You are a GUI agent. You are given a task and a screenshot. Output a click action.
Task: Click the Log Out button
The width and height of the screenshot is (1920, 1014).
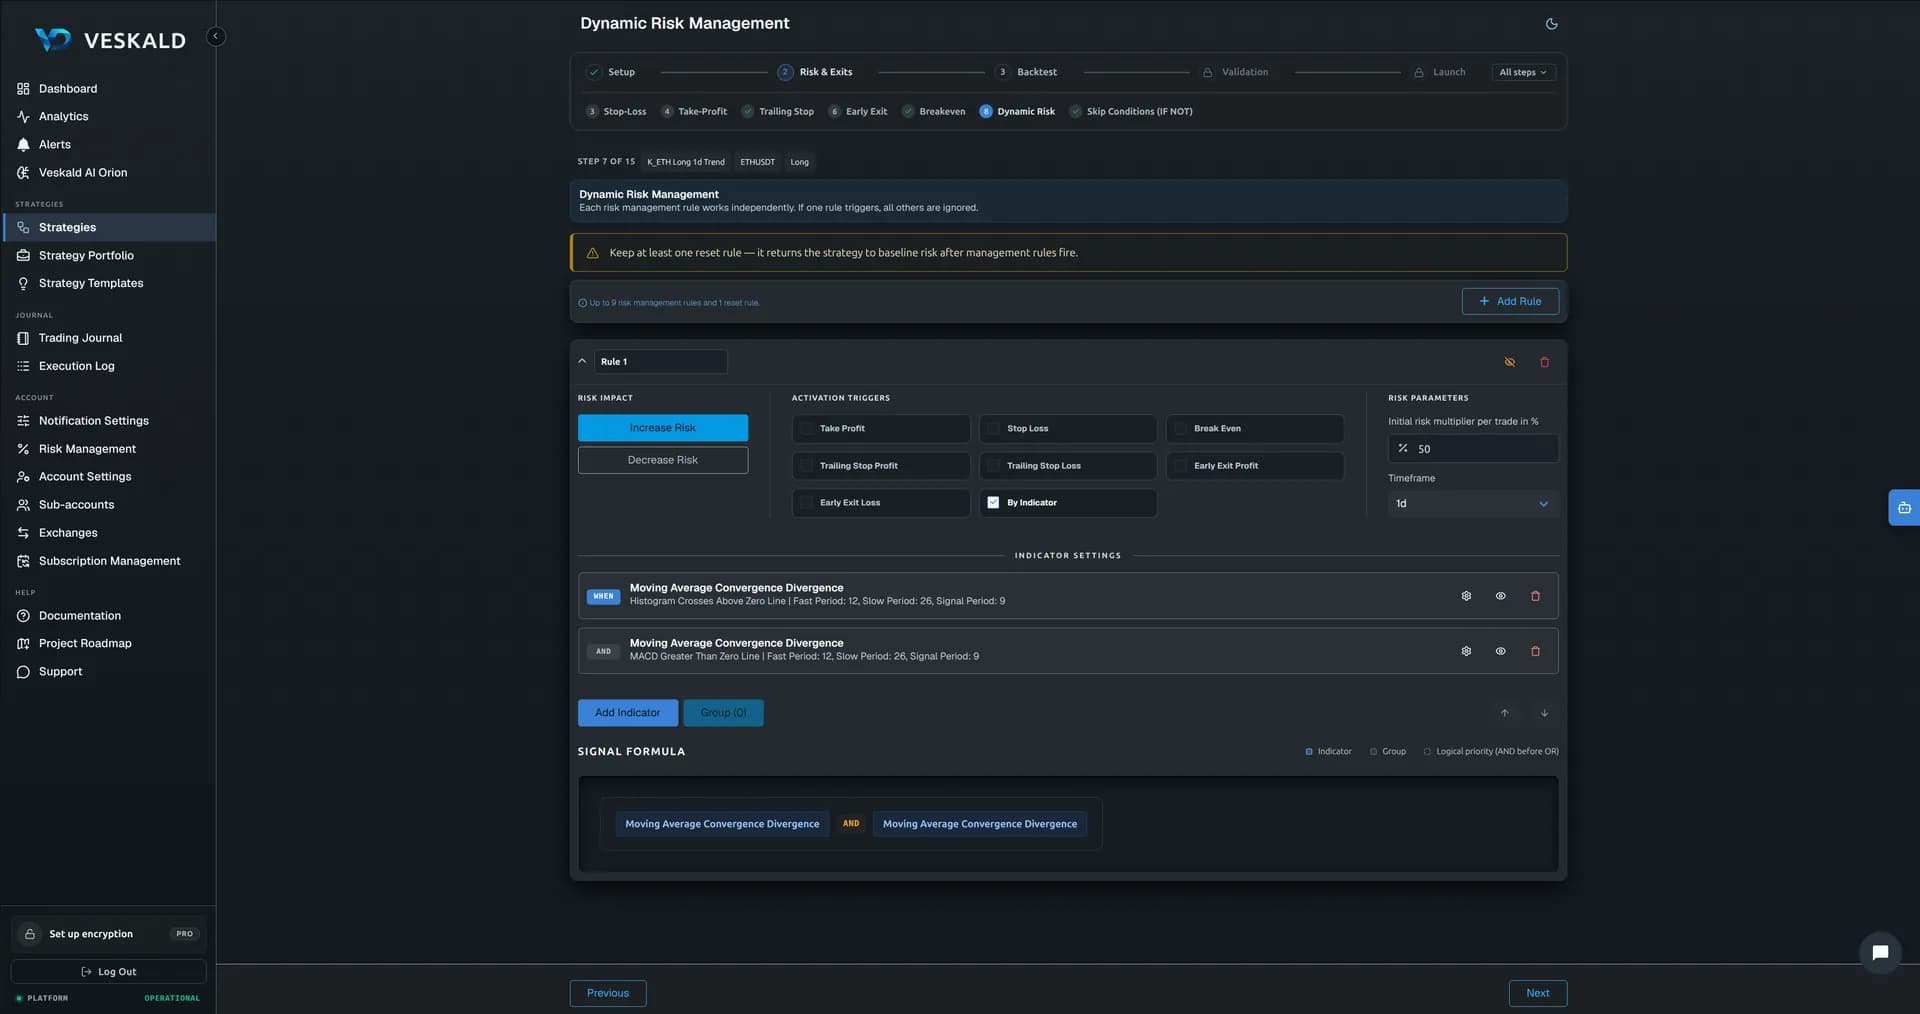point(108,972)
